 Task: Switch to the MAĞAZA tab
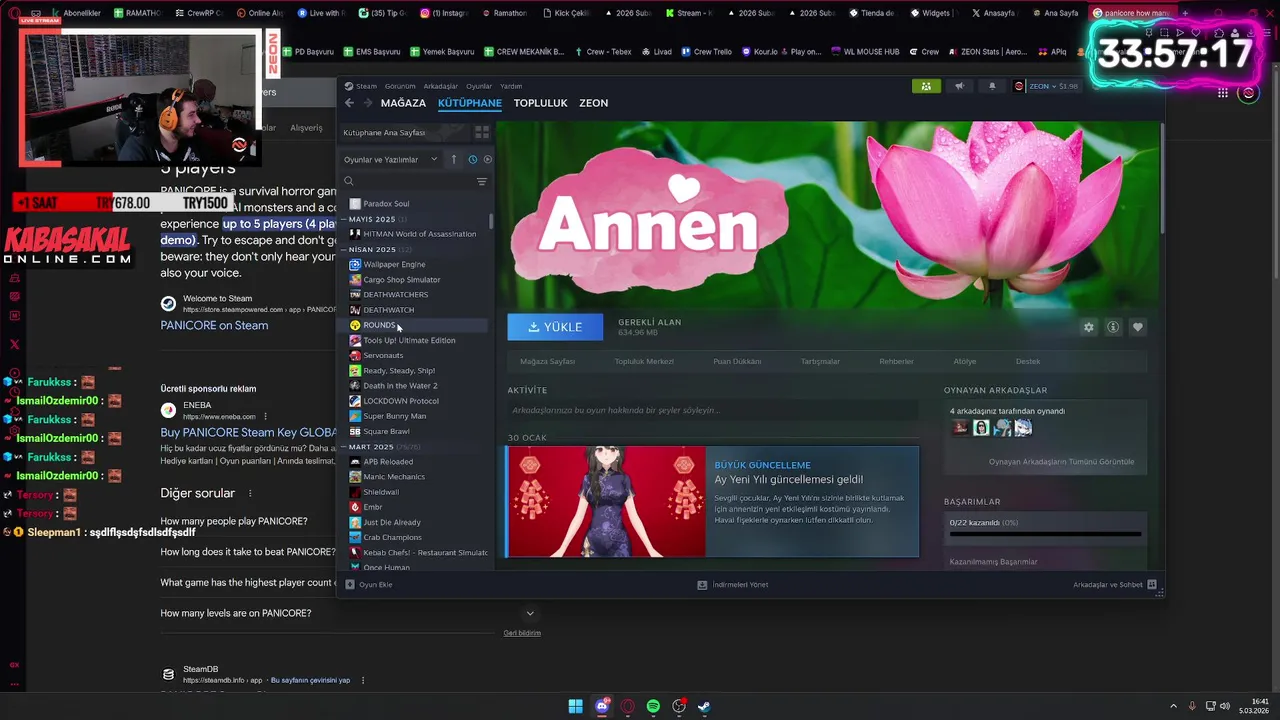403,103
